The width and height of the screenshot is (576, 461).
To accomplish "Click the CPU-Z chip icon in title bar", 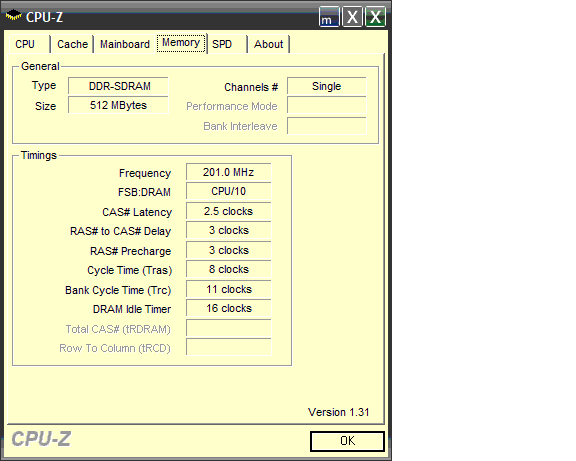I will click(14, 15).
